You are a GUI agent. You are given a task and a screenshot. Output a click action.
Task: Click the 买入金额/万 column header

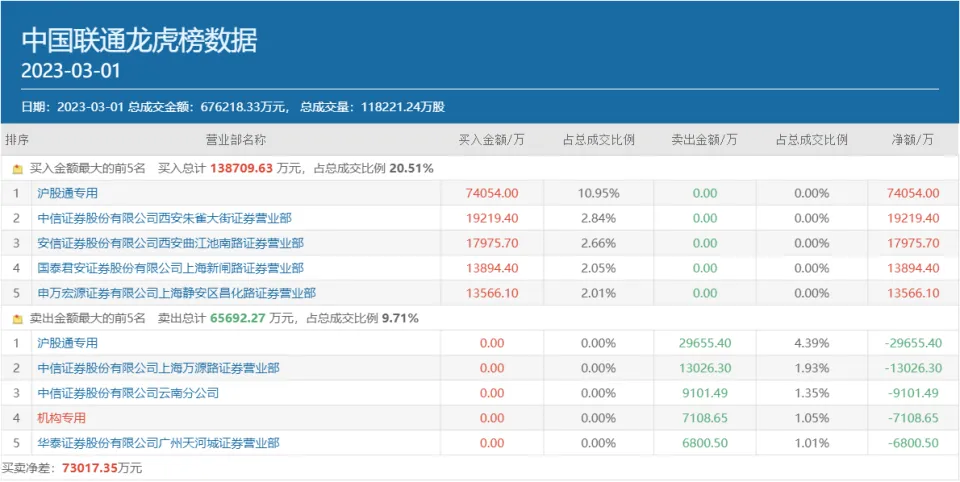point(492,140)
